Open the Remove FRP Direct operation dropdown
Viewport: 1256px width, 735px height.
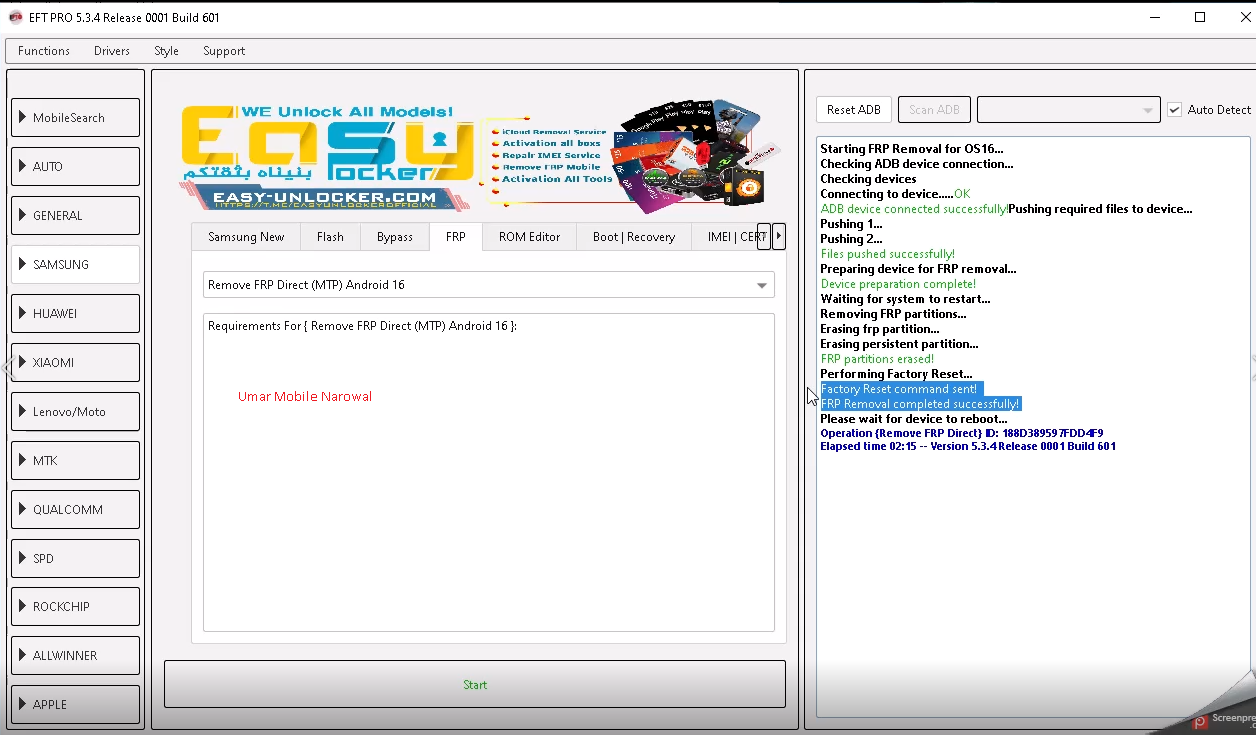click(x=488, y=285)
